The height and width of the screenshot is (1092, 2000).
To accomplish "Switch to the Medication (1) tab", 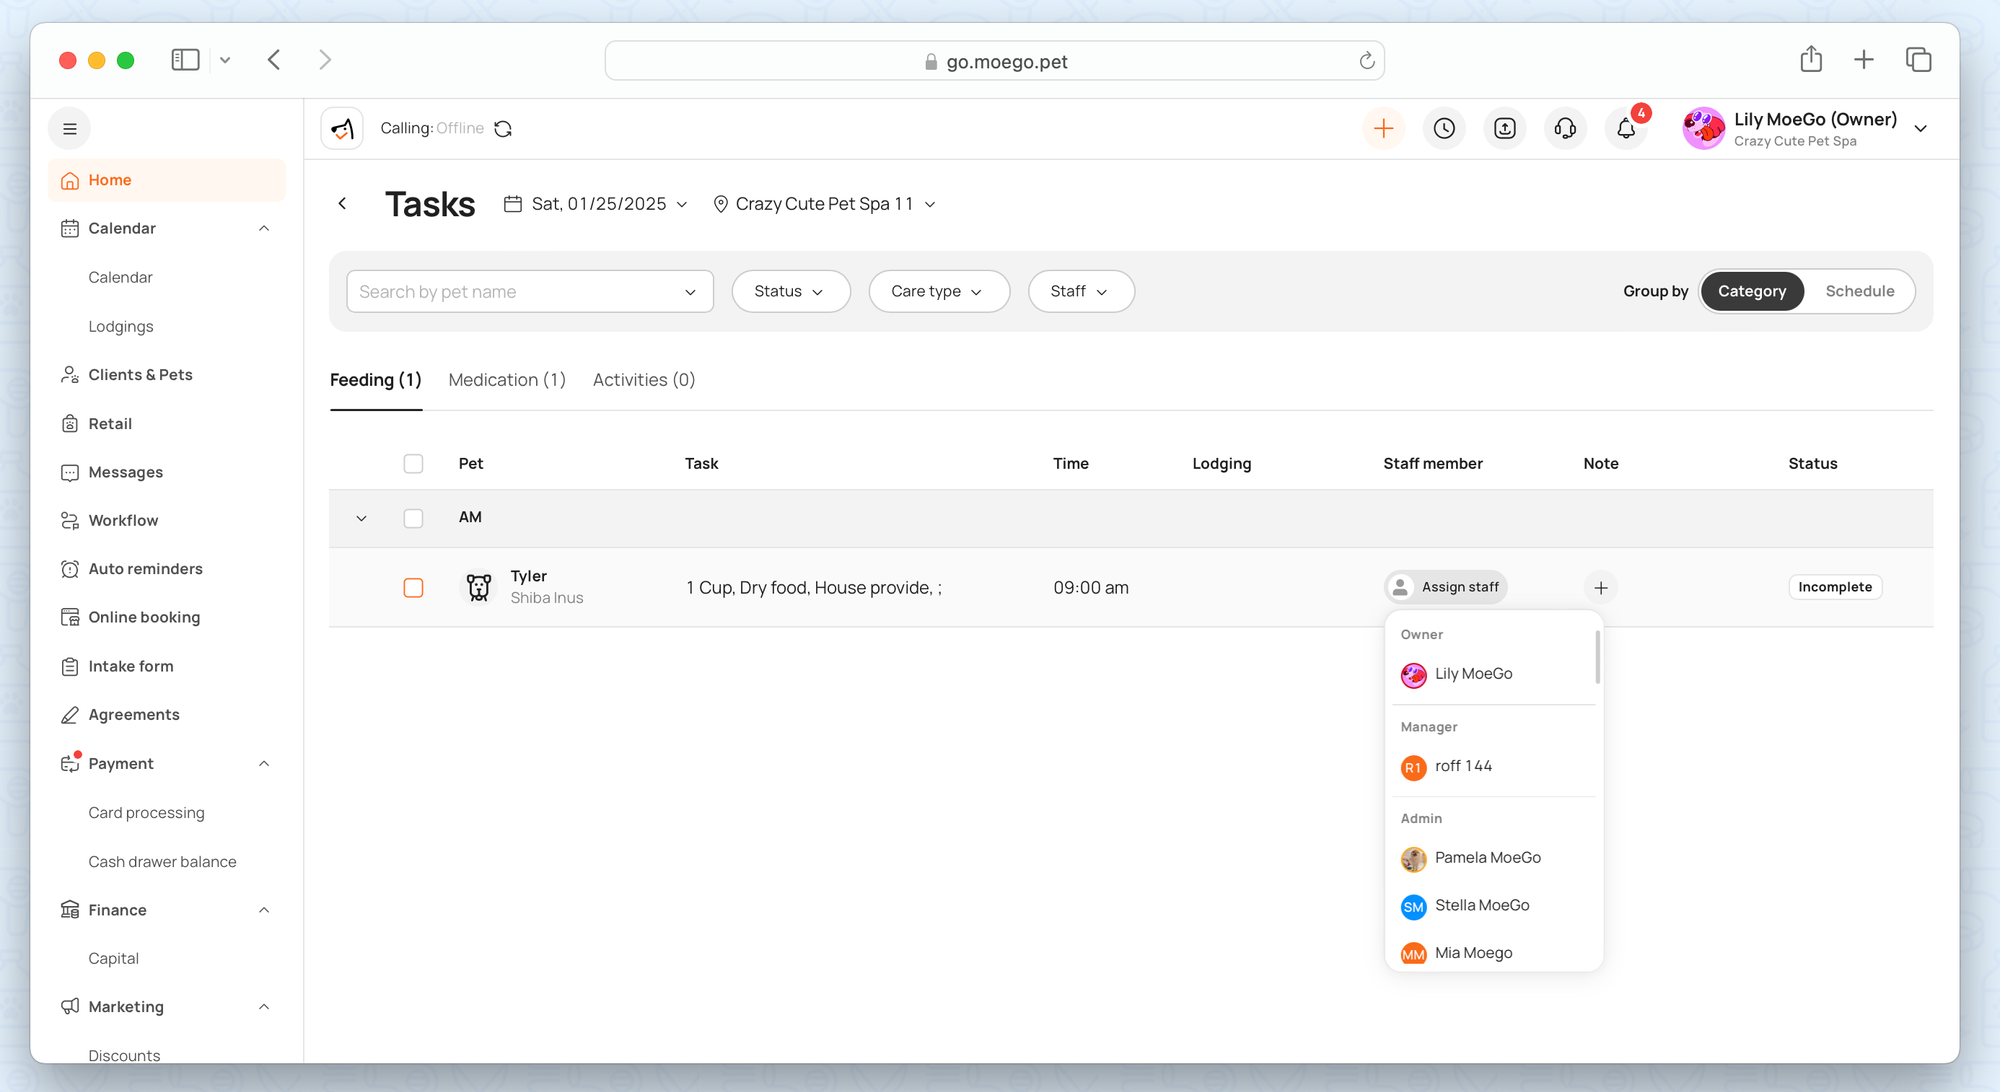I will [507, 380].
